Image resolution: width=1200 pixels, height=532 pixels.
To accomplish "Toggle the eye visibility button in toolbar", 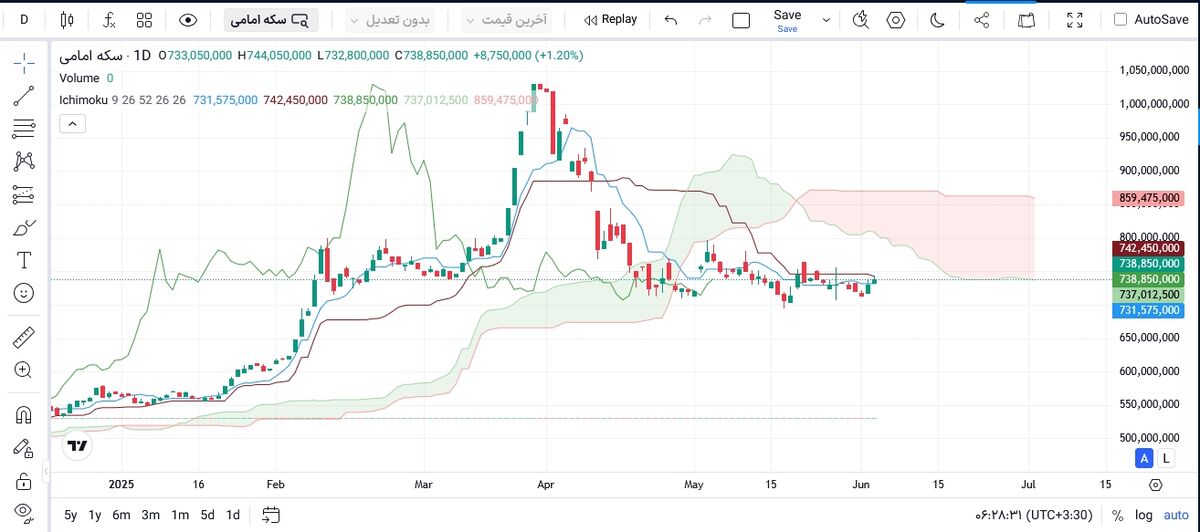I will point(187,19).
